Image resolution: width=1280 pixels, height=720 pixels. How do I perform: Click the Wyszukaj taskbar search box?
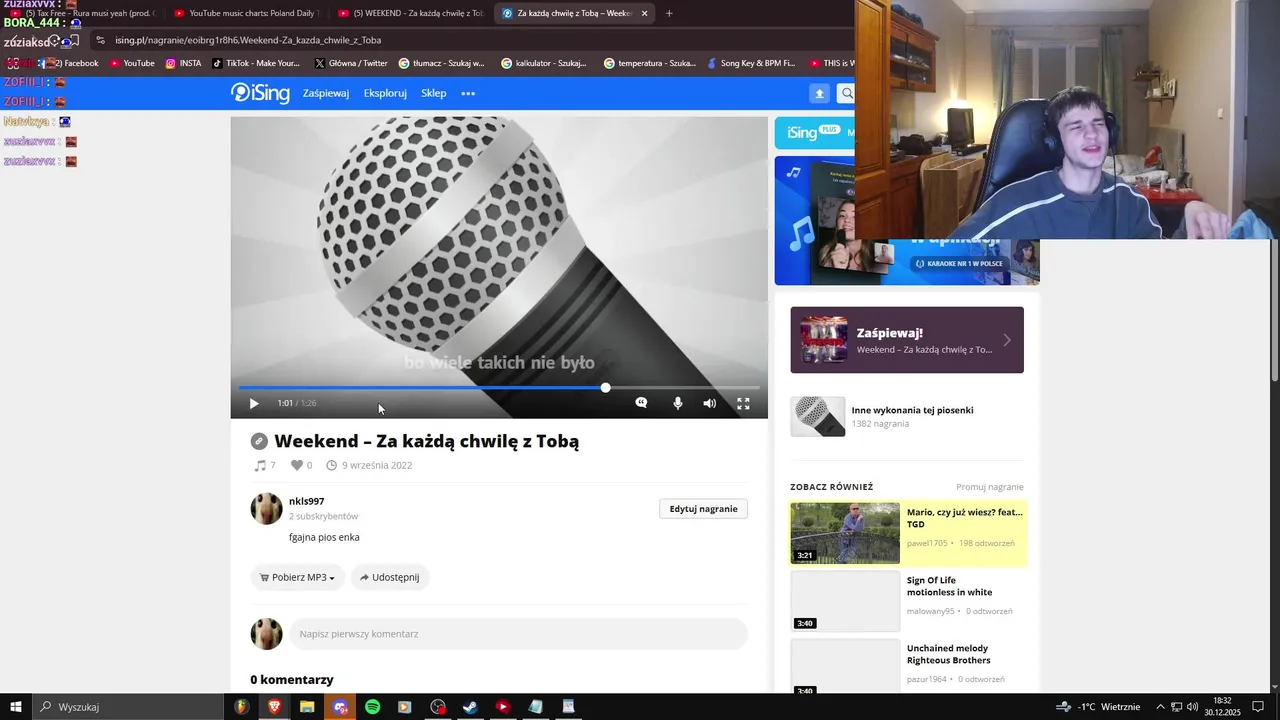coord(127,707)
